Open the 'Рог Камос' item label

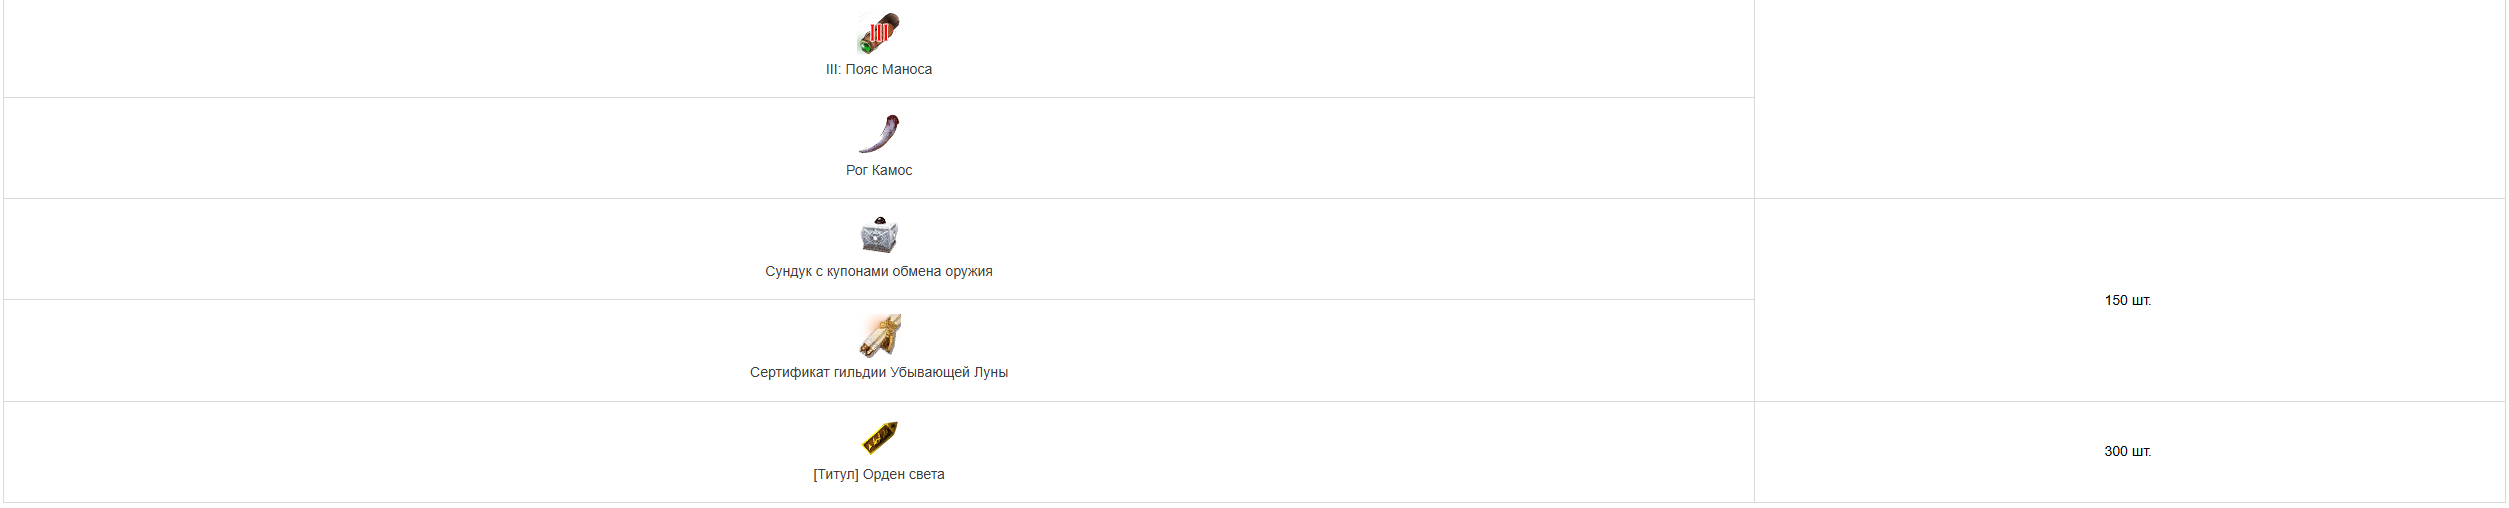(879, 170)
